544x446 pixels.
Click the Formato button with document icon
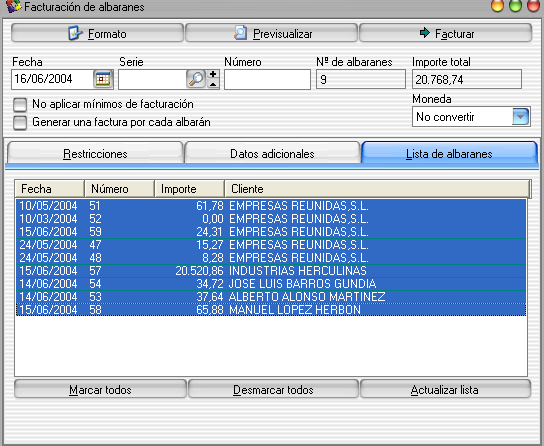point(97,33)
